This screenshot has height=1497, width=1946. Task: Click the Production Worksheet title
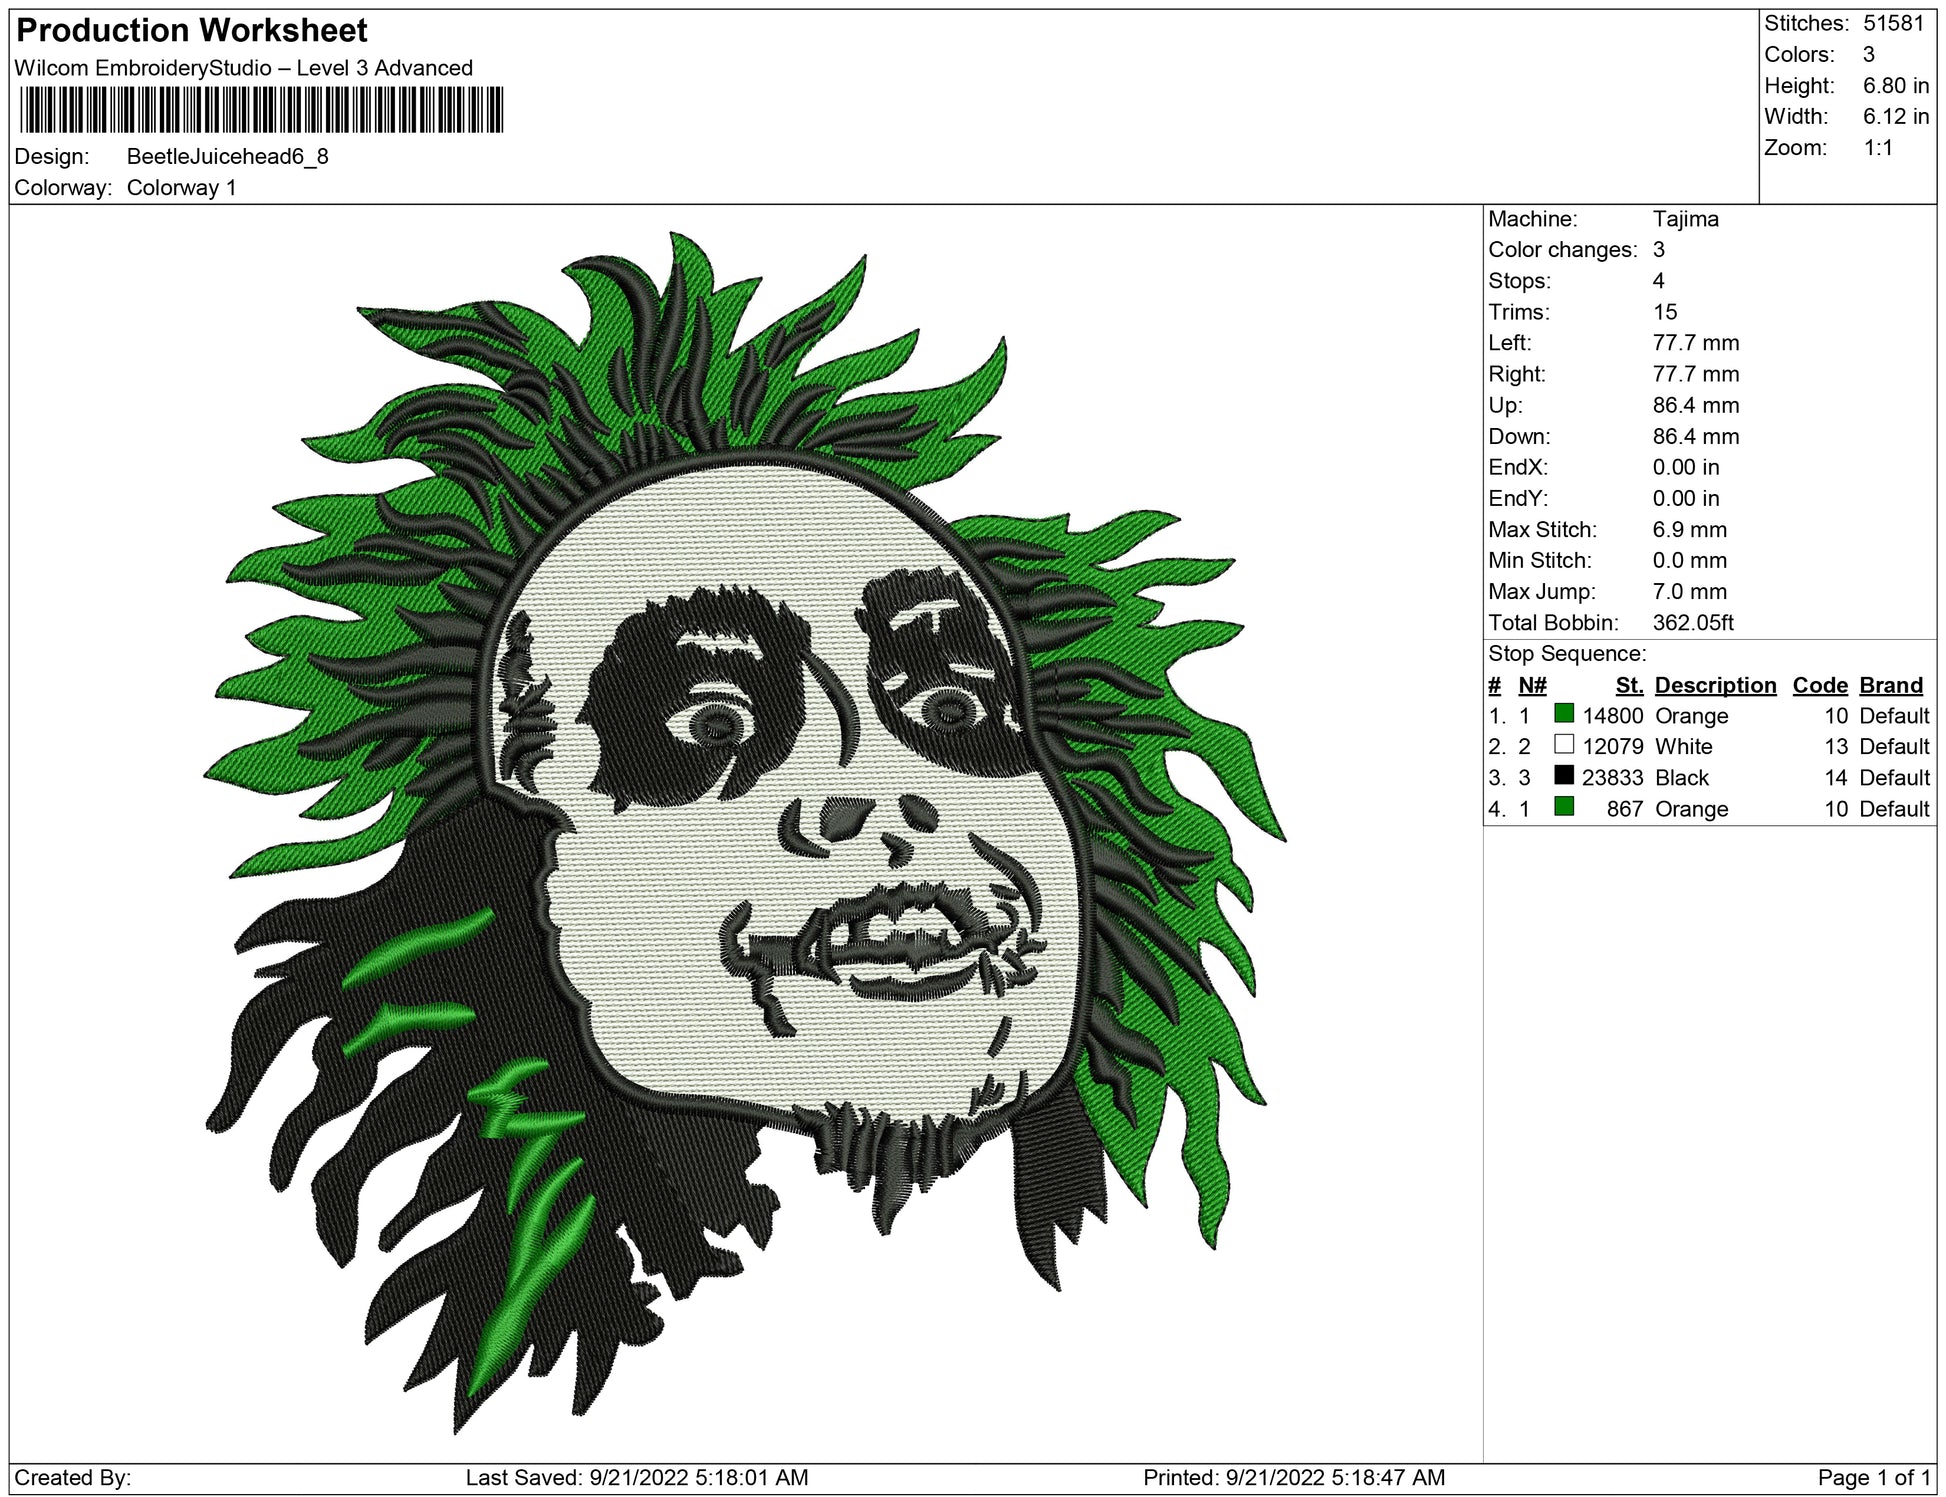click(192, 31)
